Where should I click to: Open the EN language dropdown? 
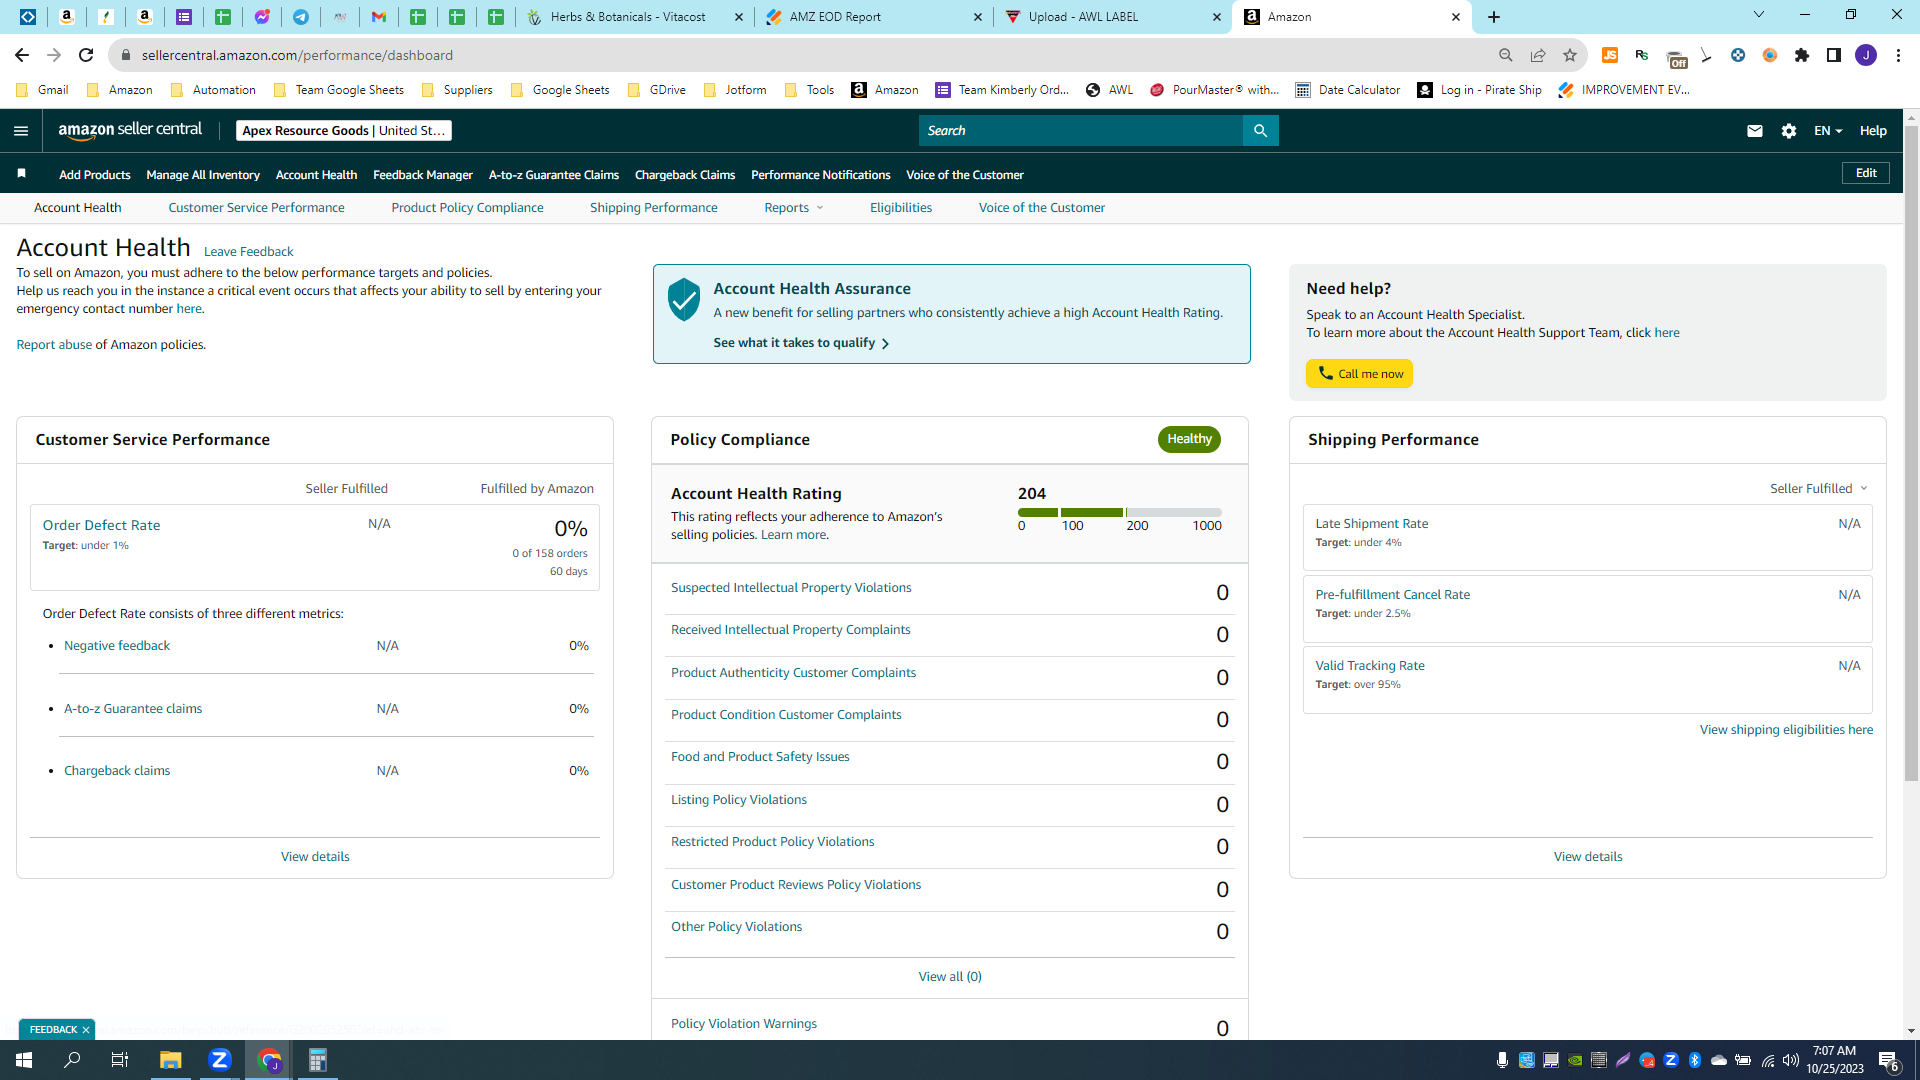click(1828, 131)
